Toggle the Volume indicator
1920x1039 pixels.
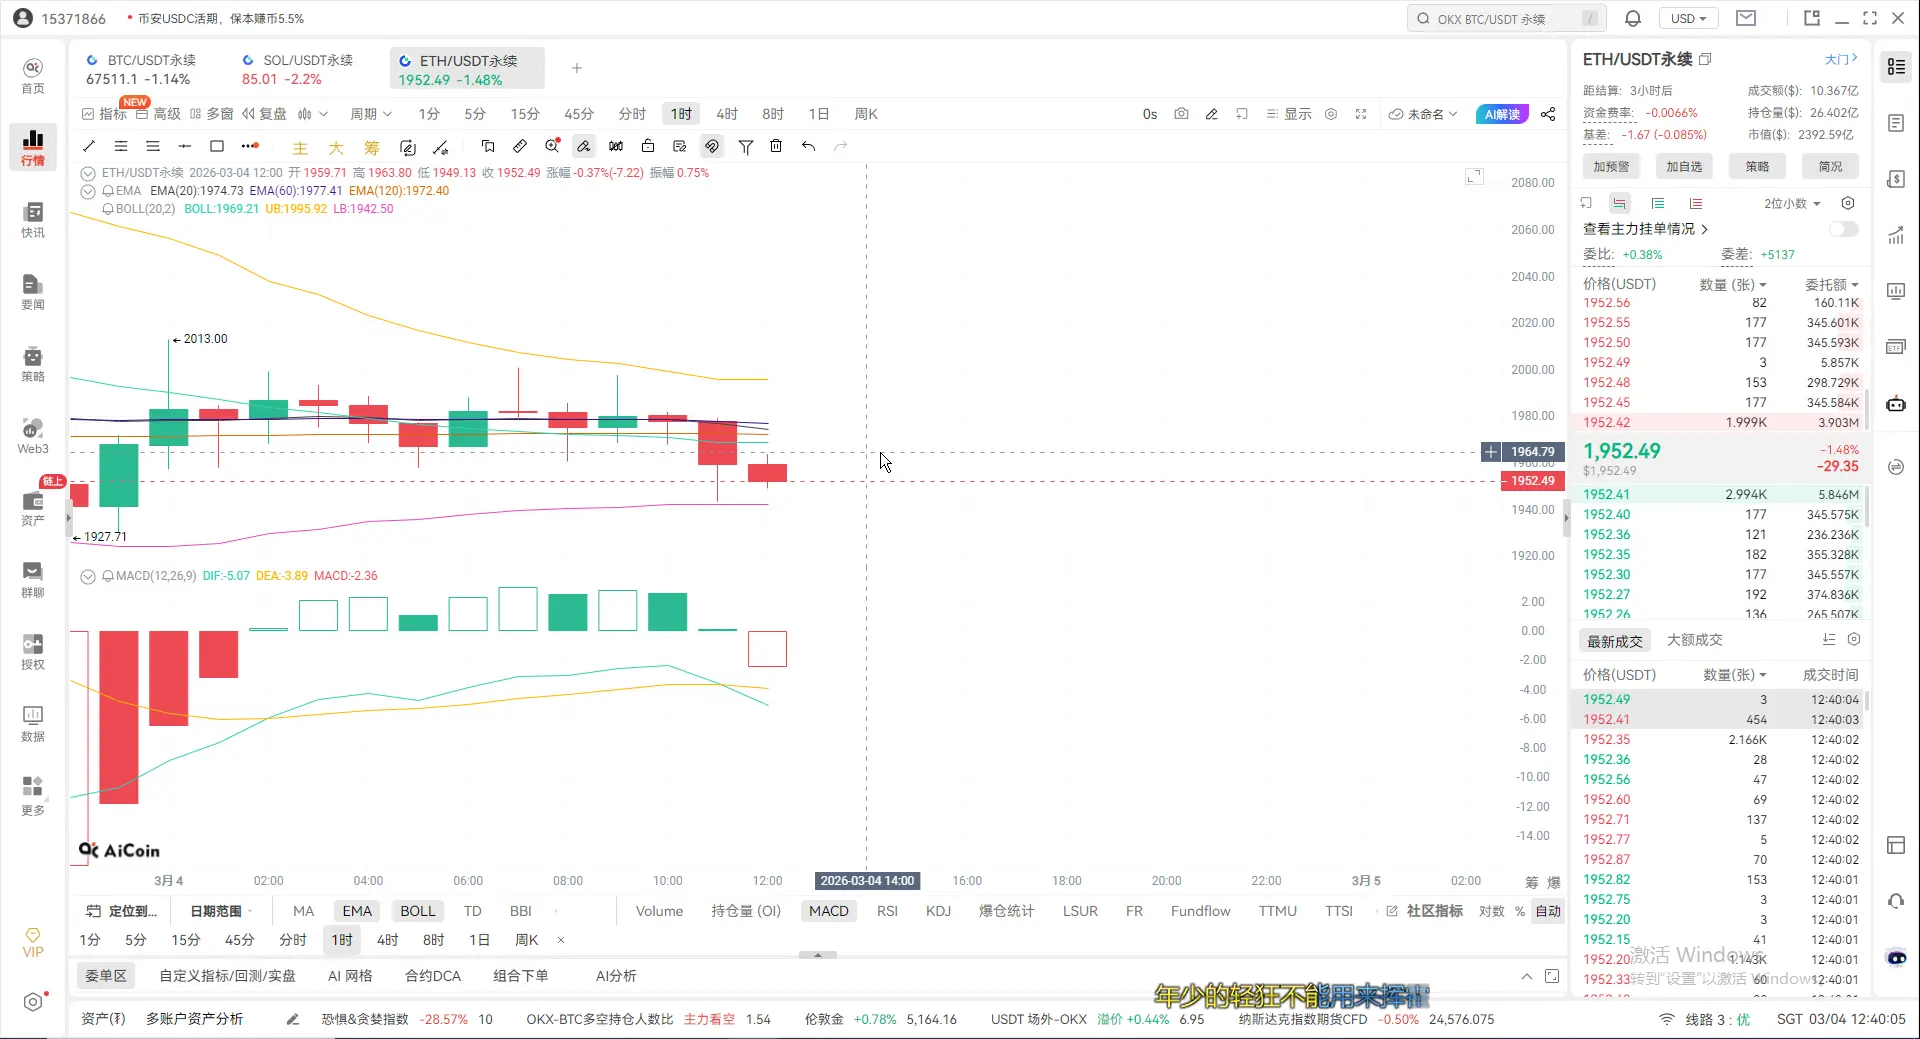660,911
